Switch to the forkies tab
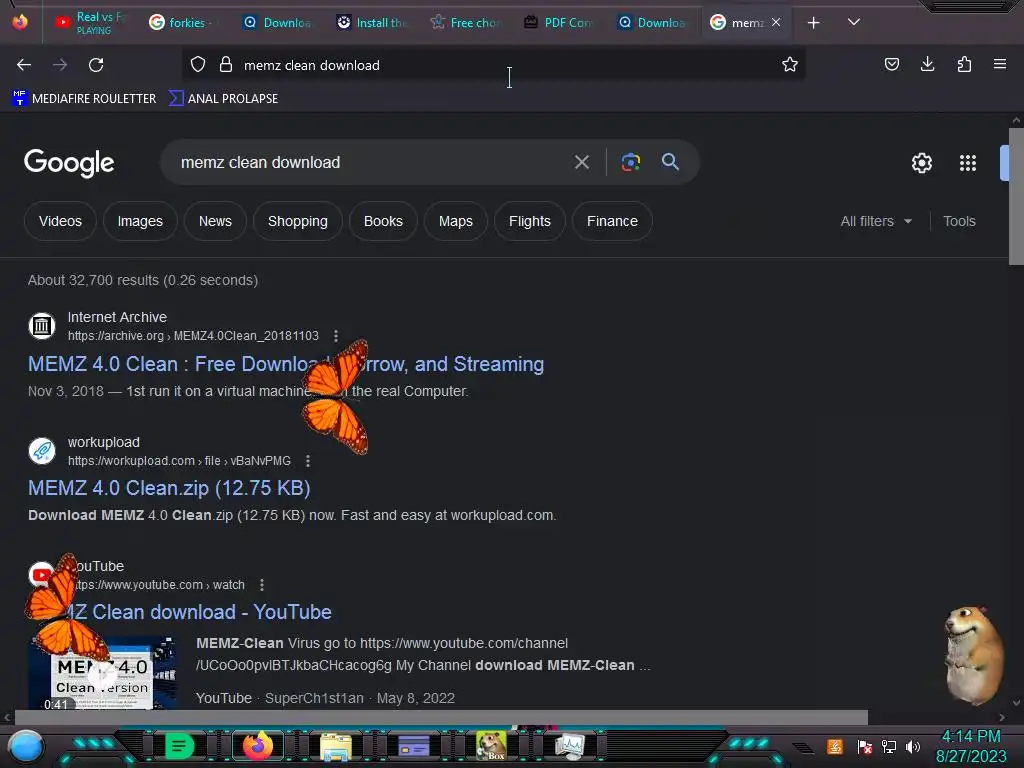This screenshot has width=1024, height=768. (180, 22)
